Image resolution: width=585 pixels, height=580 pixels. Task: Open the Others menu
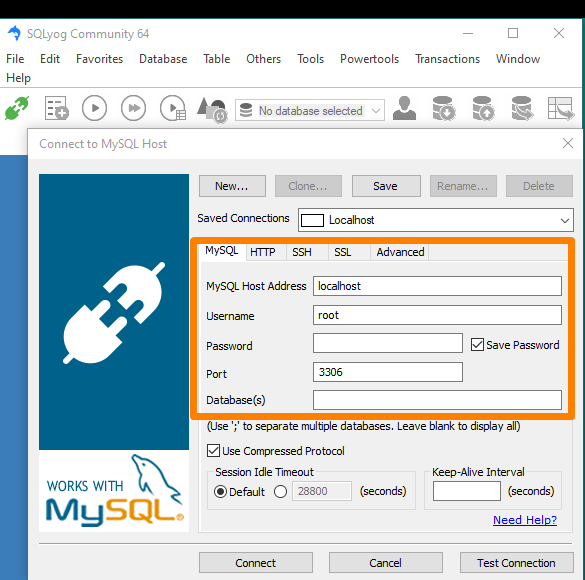coord(263,59)
